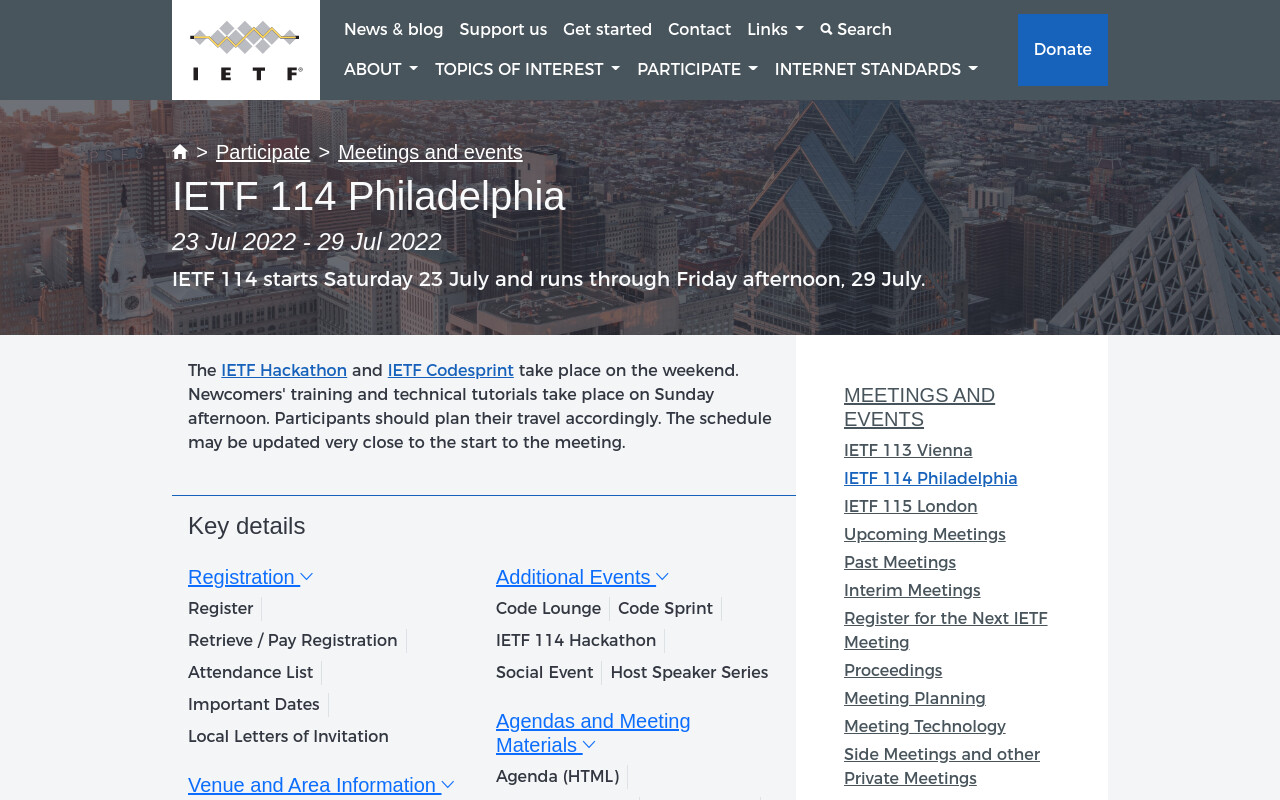Open IETF 114 Hackathon link
The image size is (1280, 800).
(576, 641)
